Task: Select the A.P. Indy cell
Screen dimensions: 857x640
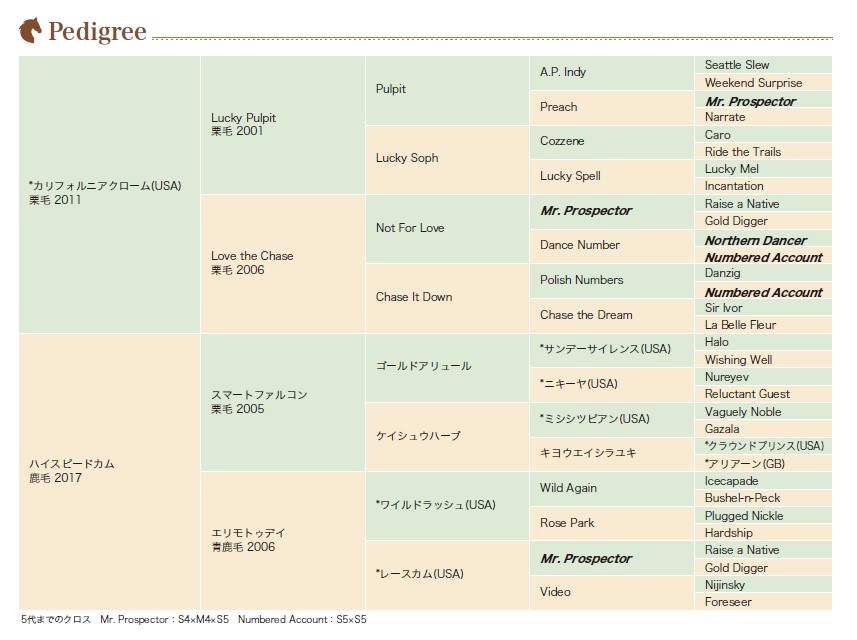Action: 612,73
